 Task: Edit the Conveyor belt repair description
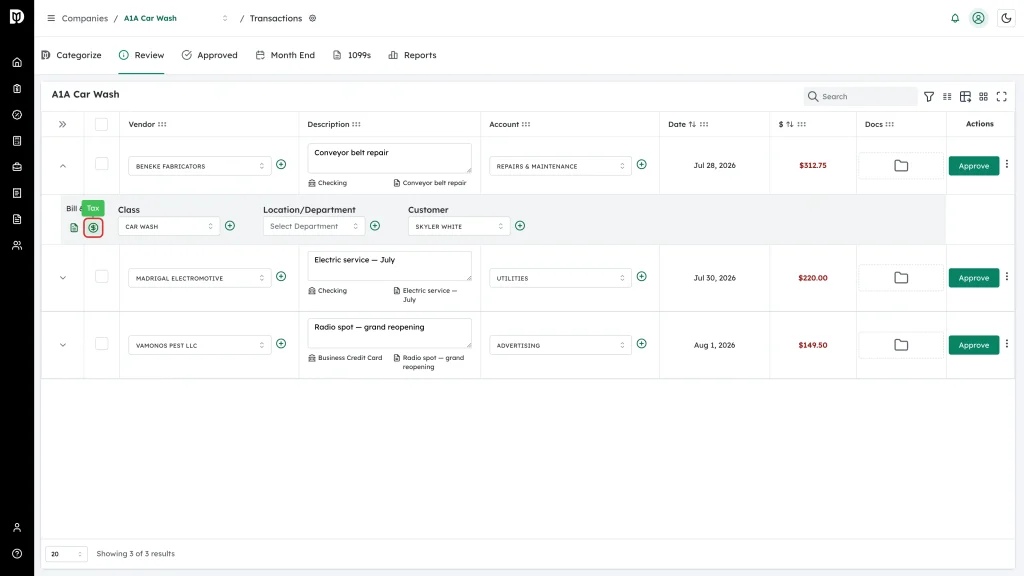pyautogui.click(x=389, y=158)
